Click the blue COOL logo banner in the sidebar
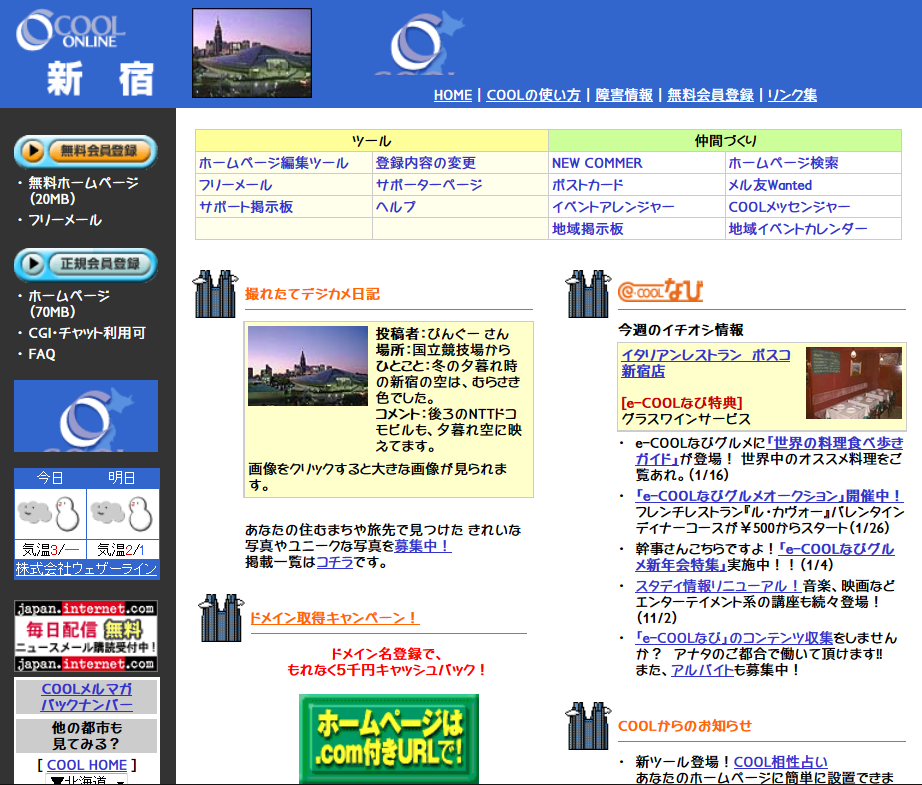 [86, 416]
